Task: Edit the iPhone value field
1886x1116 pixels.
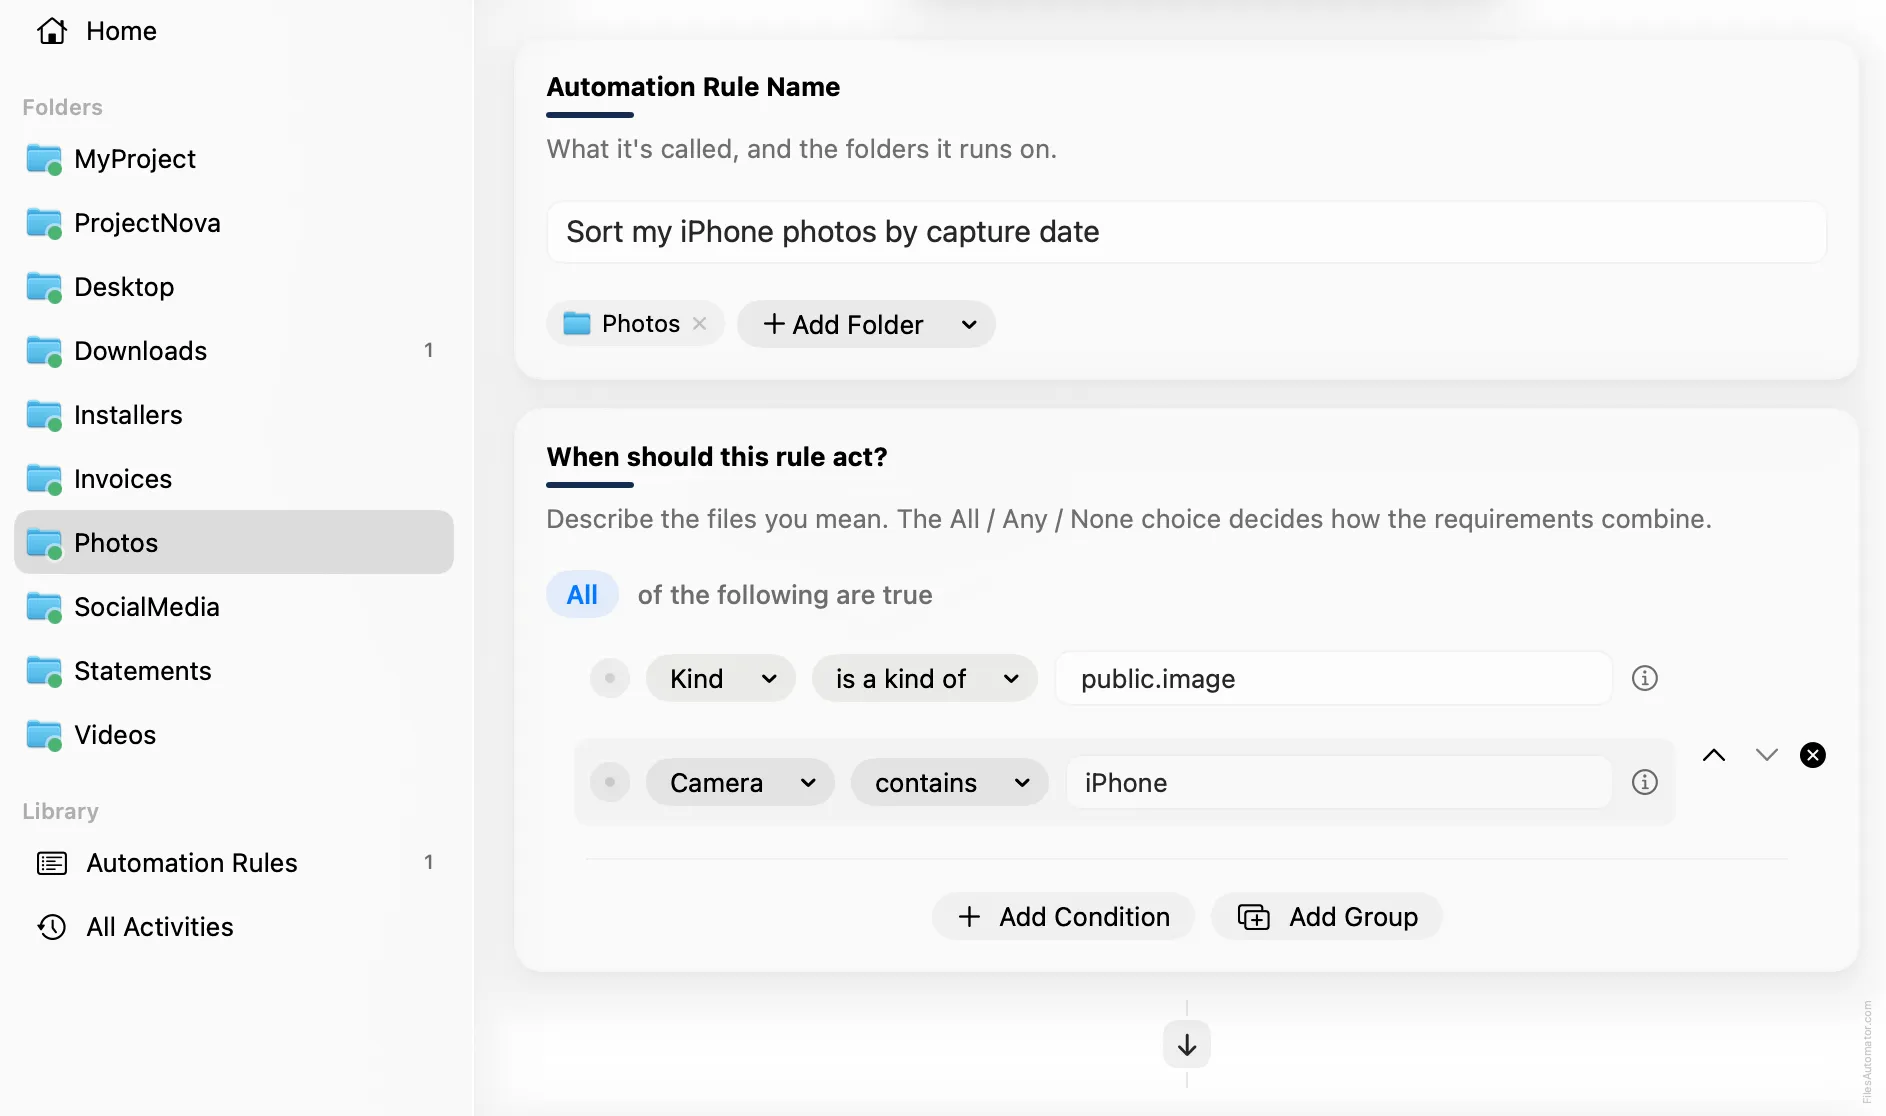Action: (x=1339, y=783)
